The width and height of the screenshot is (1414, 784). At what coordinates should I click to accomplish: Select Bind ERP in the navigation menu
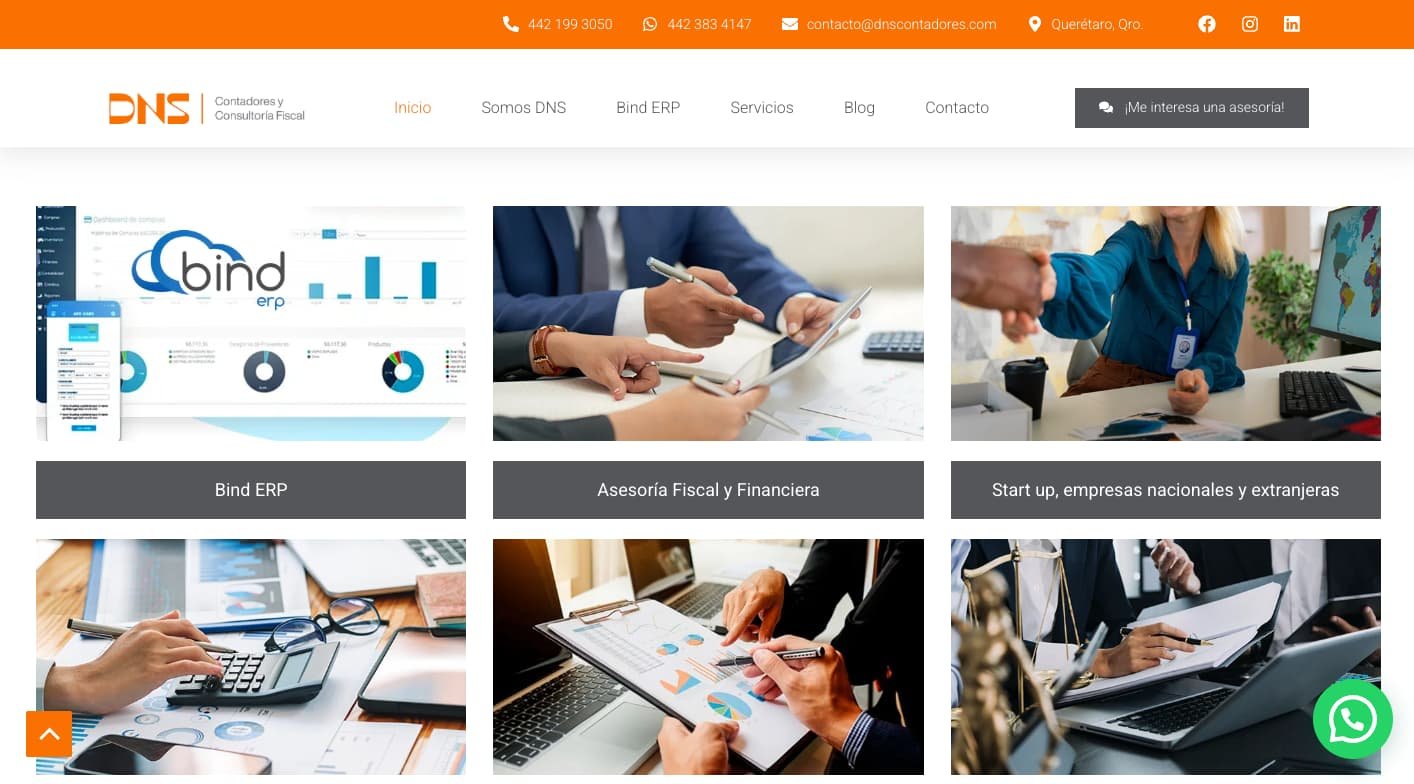pyautogui.click(x=648, y=107)
